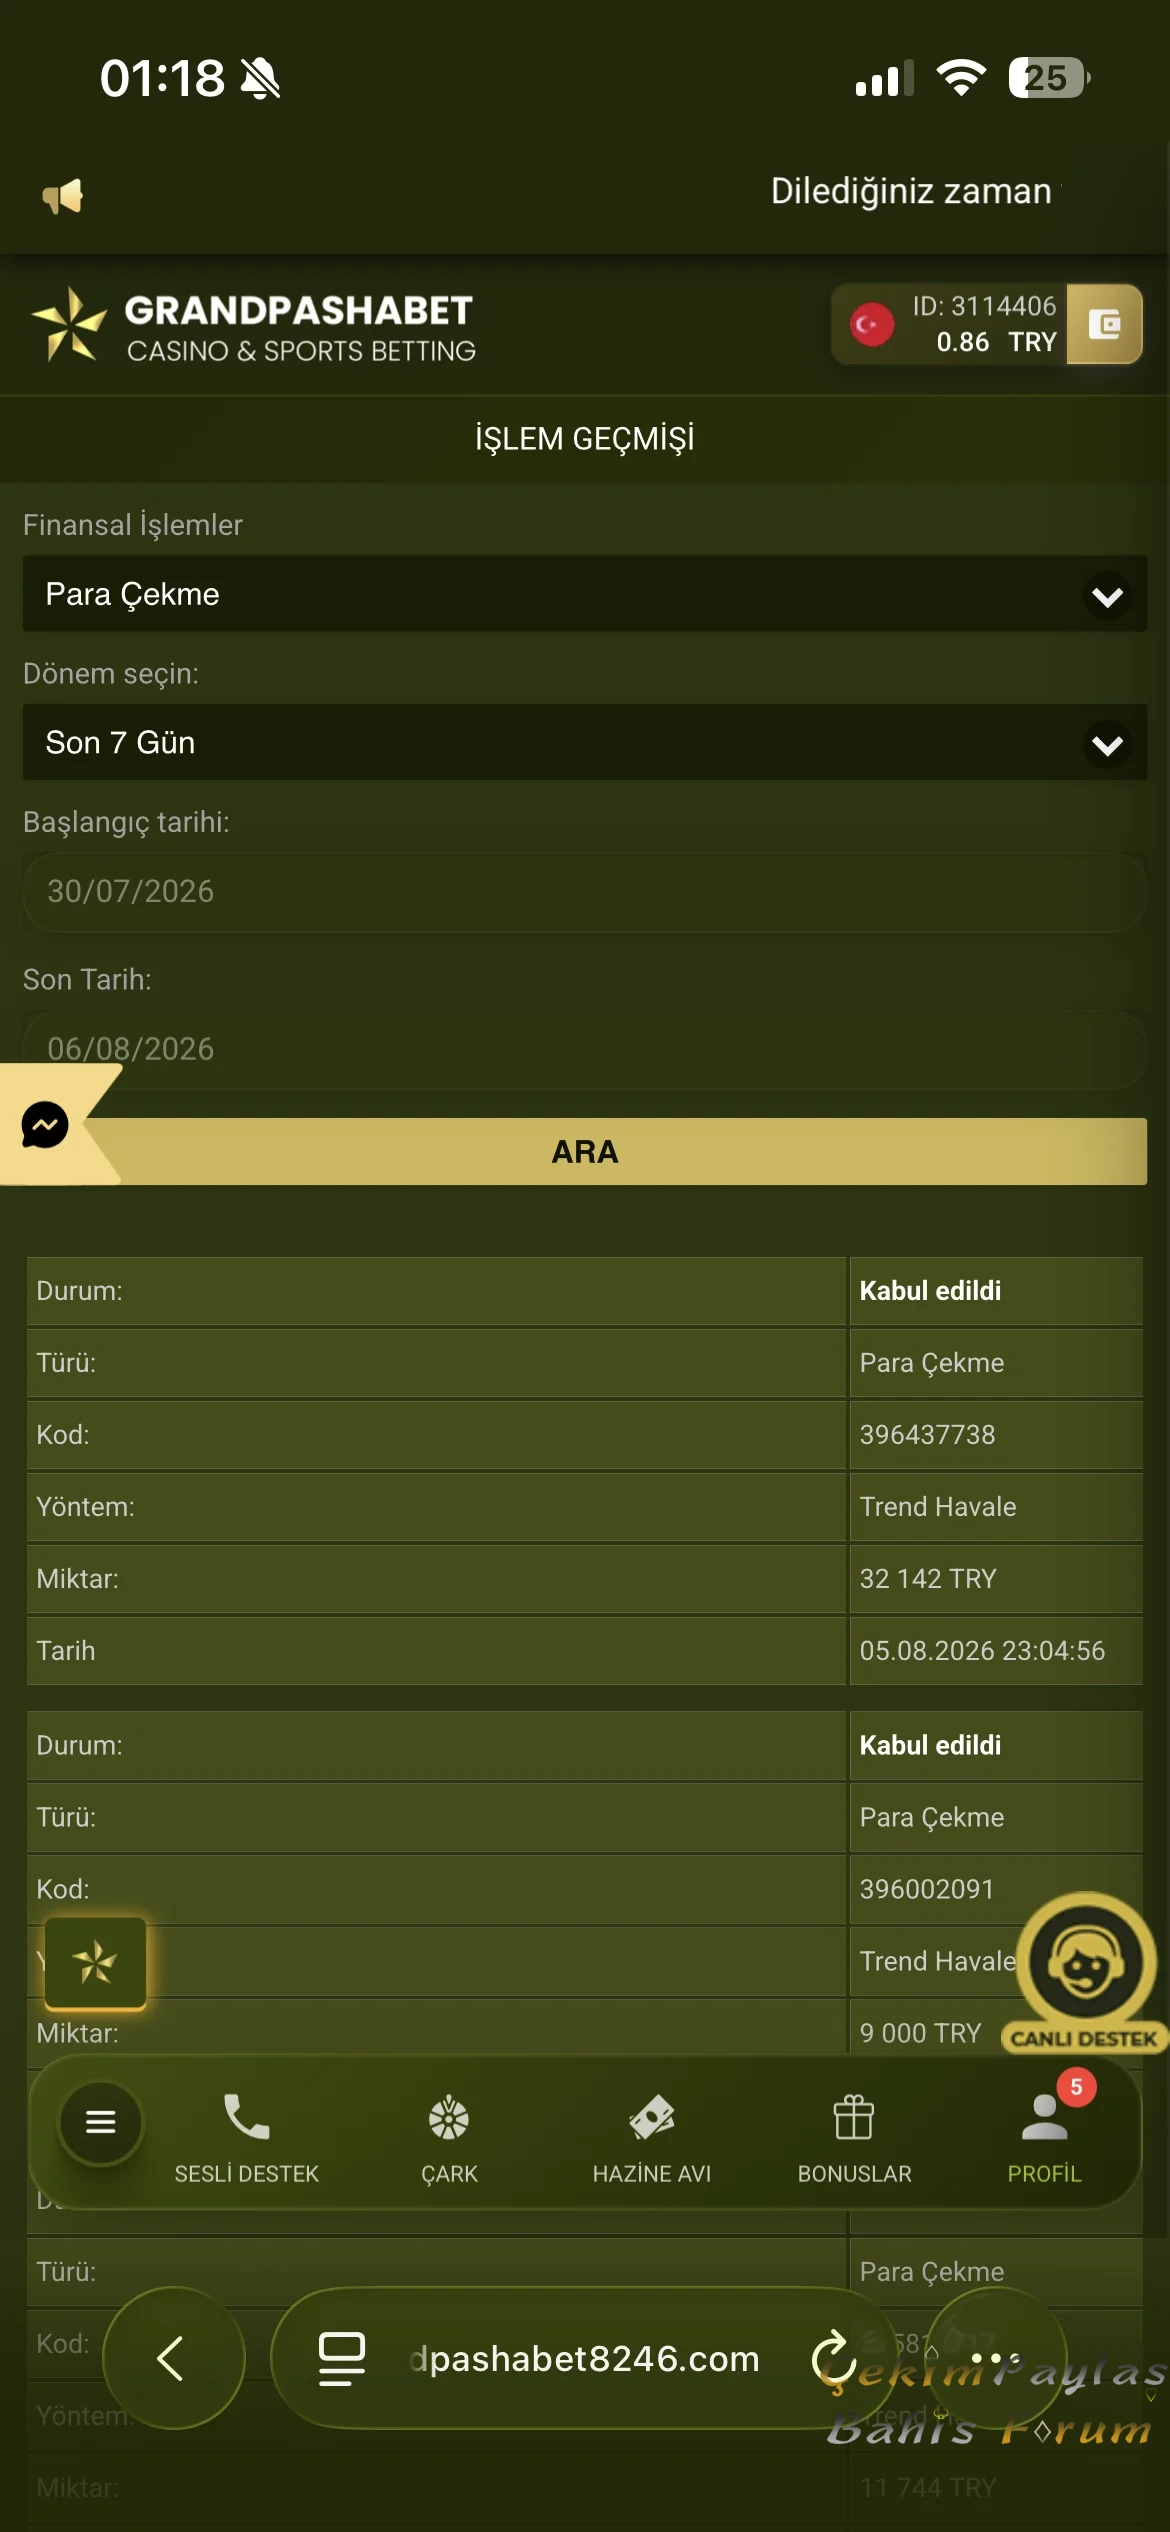Tap the megaphone announcement icon
Viewport: 1170px width, 2532px height.
[63, 196]
